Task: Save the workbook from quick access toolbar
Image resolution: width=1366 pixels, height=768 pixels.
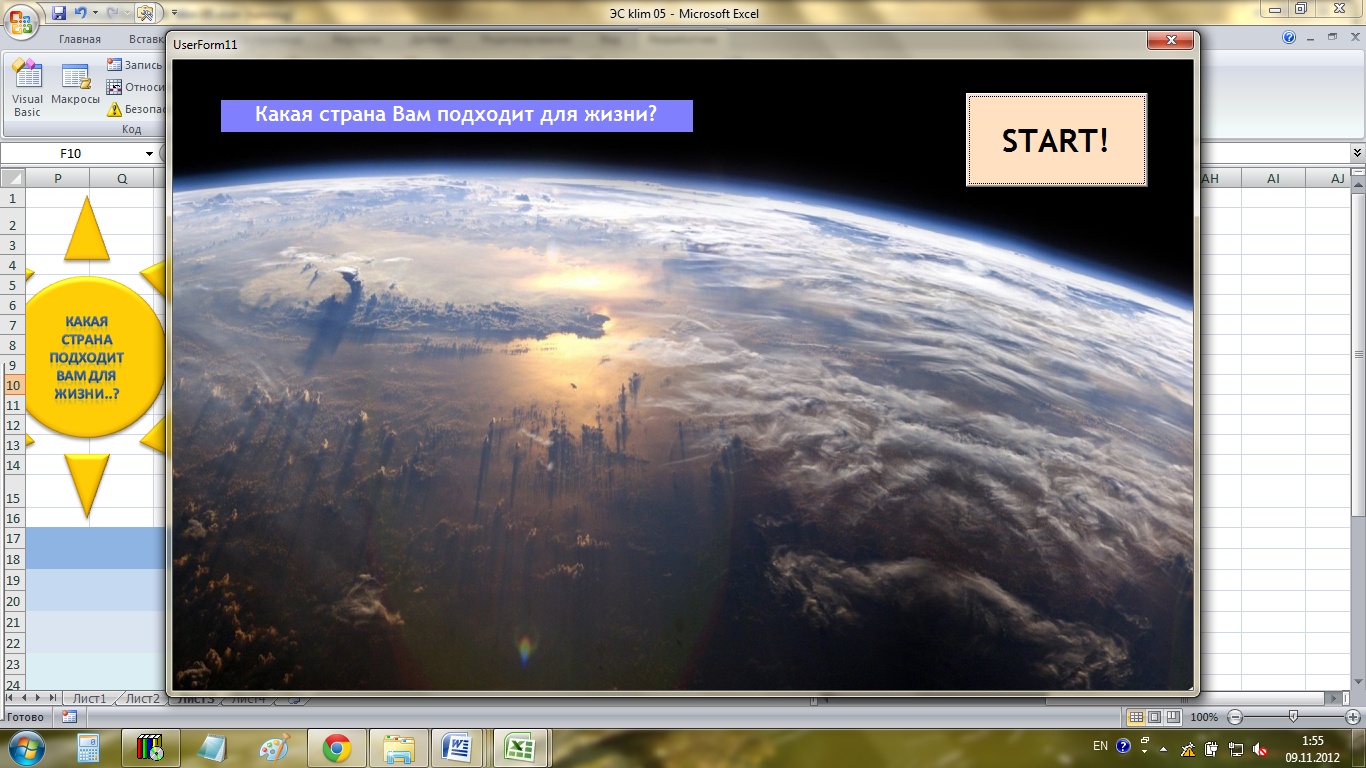Action: click(59, 13)
